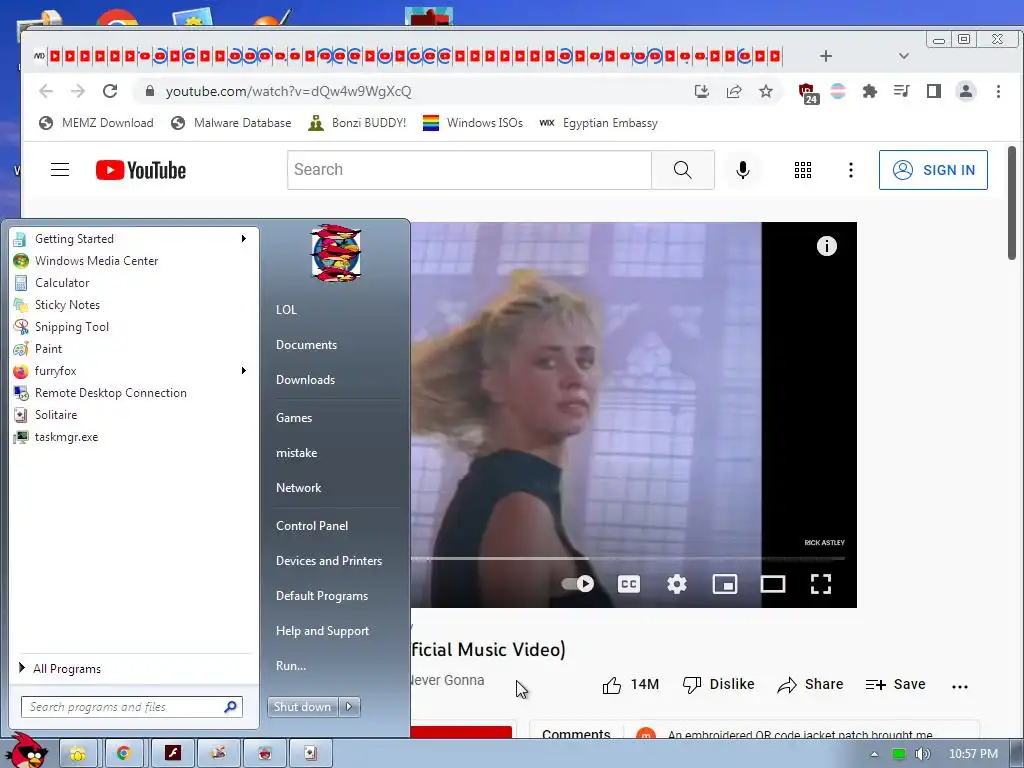Click the Start button bird icon
The height and width of the screenshot is (768, 1024).
pyautogui.click(x=26, y=750)
